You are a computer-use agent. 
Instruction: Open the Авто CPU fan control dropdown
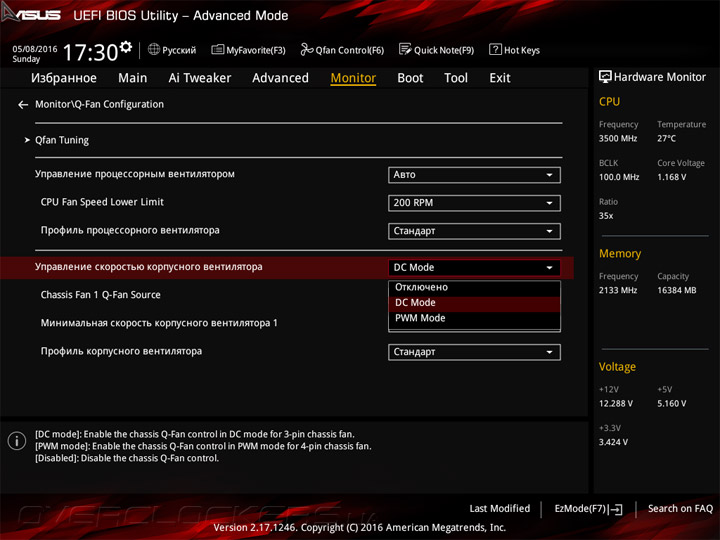click(x=474, y=175)
